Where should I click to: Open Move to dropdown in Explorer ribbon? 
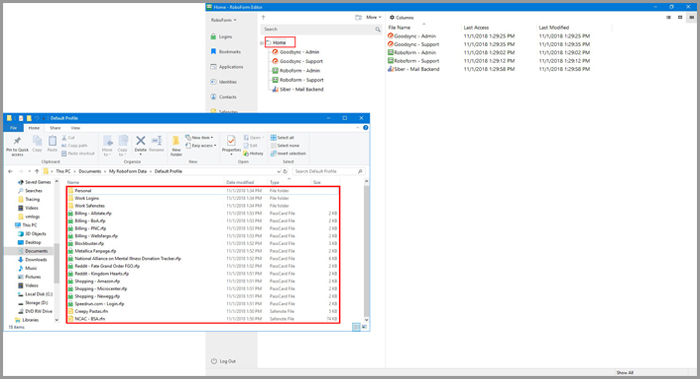tap(107, 146)
